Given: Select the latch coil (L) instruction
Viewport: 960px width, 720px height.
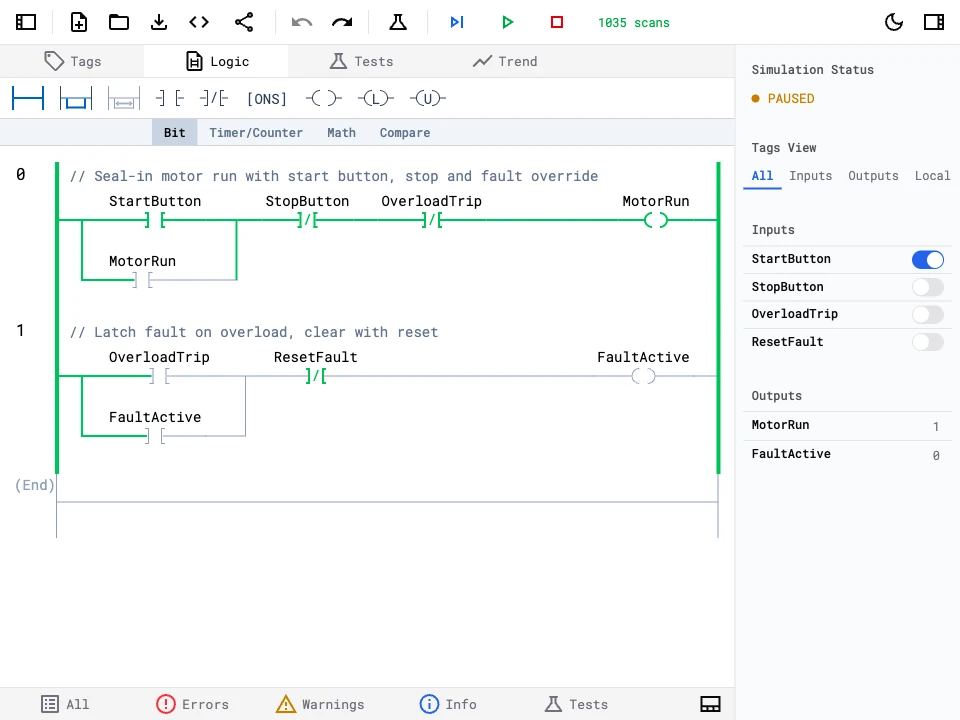Looking at the screenshot, I should [375, 98].
